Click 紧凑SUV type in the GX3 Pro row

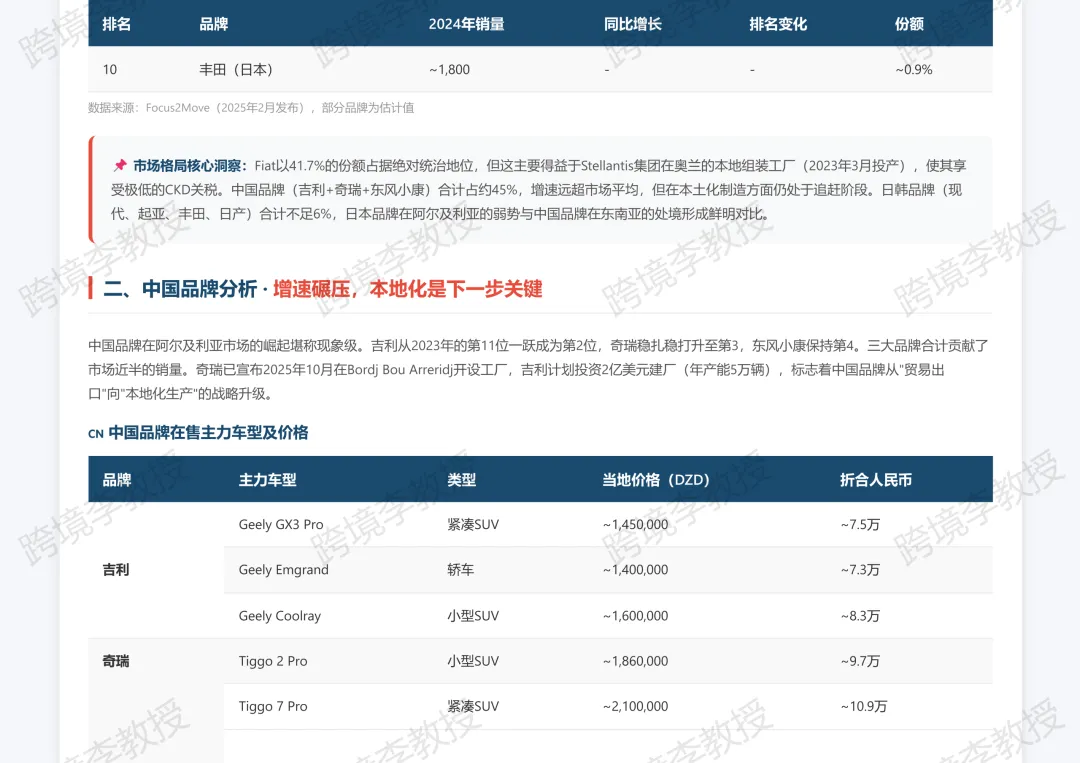click(473, 524)
